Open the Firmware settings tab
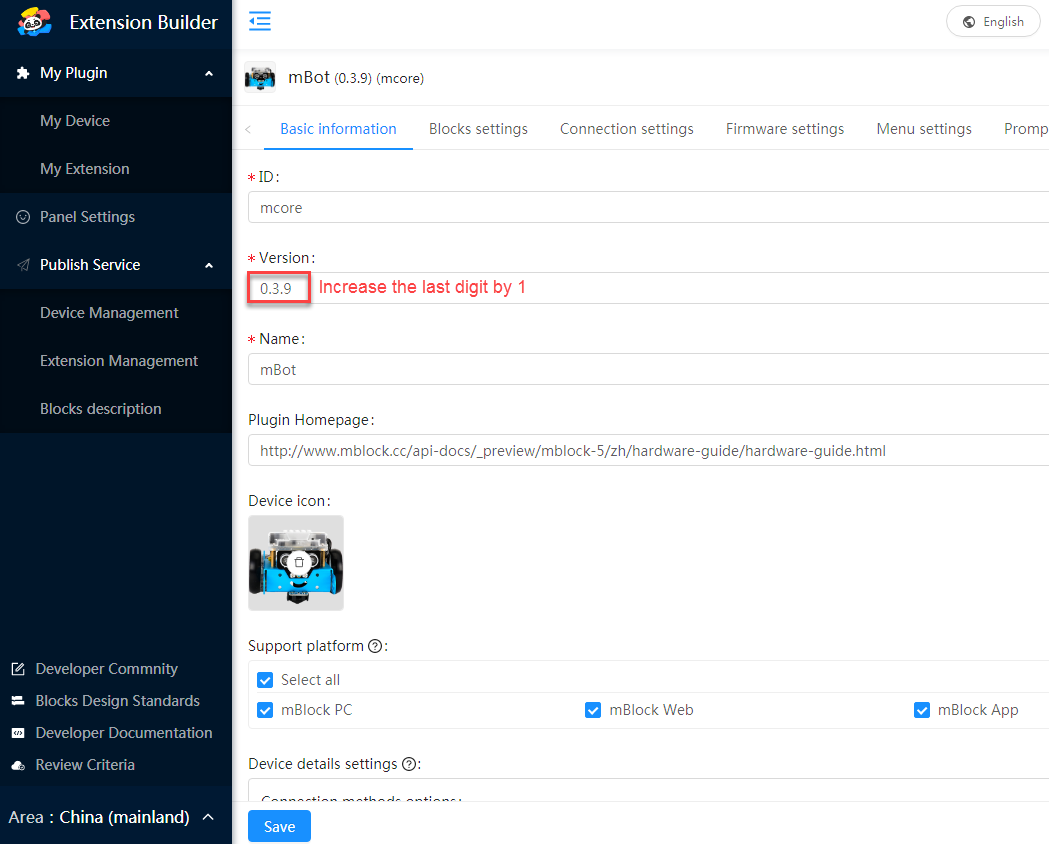The width and height of the screenshot is (1049, 844). (x=785, y=129)
